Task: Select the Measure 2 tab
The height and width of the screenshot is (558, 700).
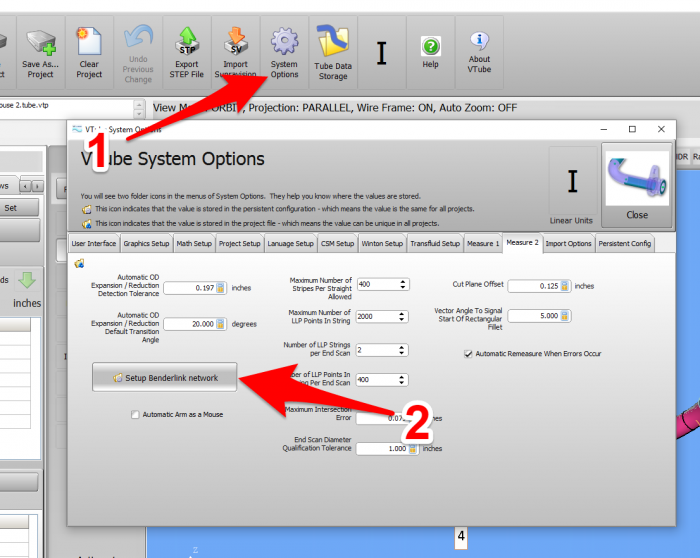Action: point(522,243)
